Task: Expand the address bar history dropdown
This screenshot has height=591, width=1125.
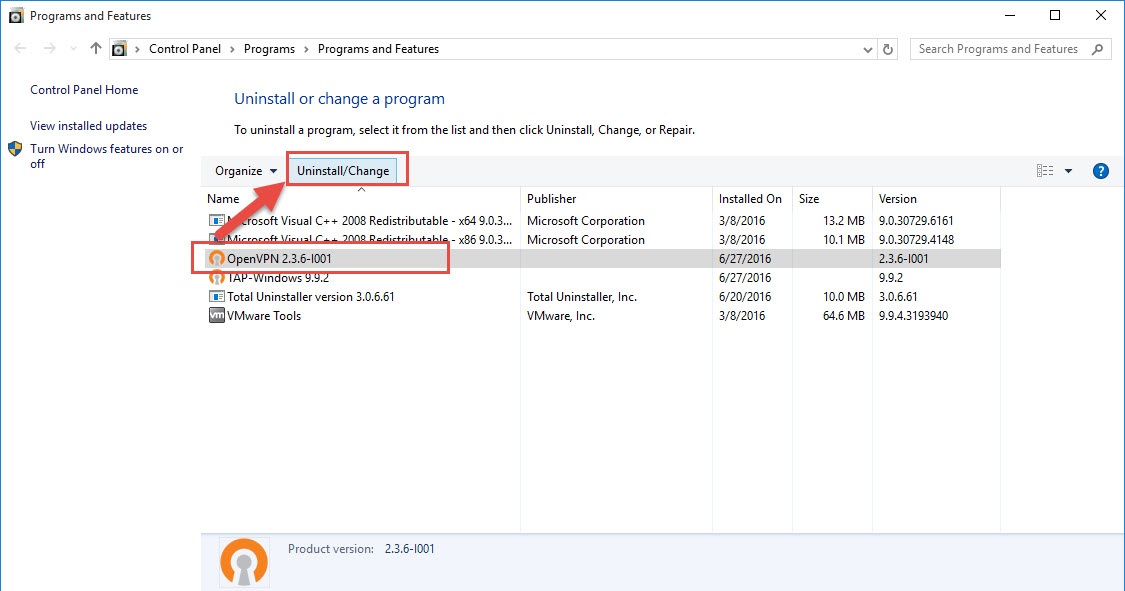Action: coord(867,49)
